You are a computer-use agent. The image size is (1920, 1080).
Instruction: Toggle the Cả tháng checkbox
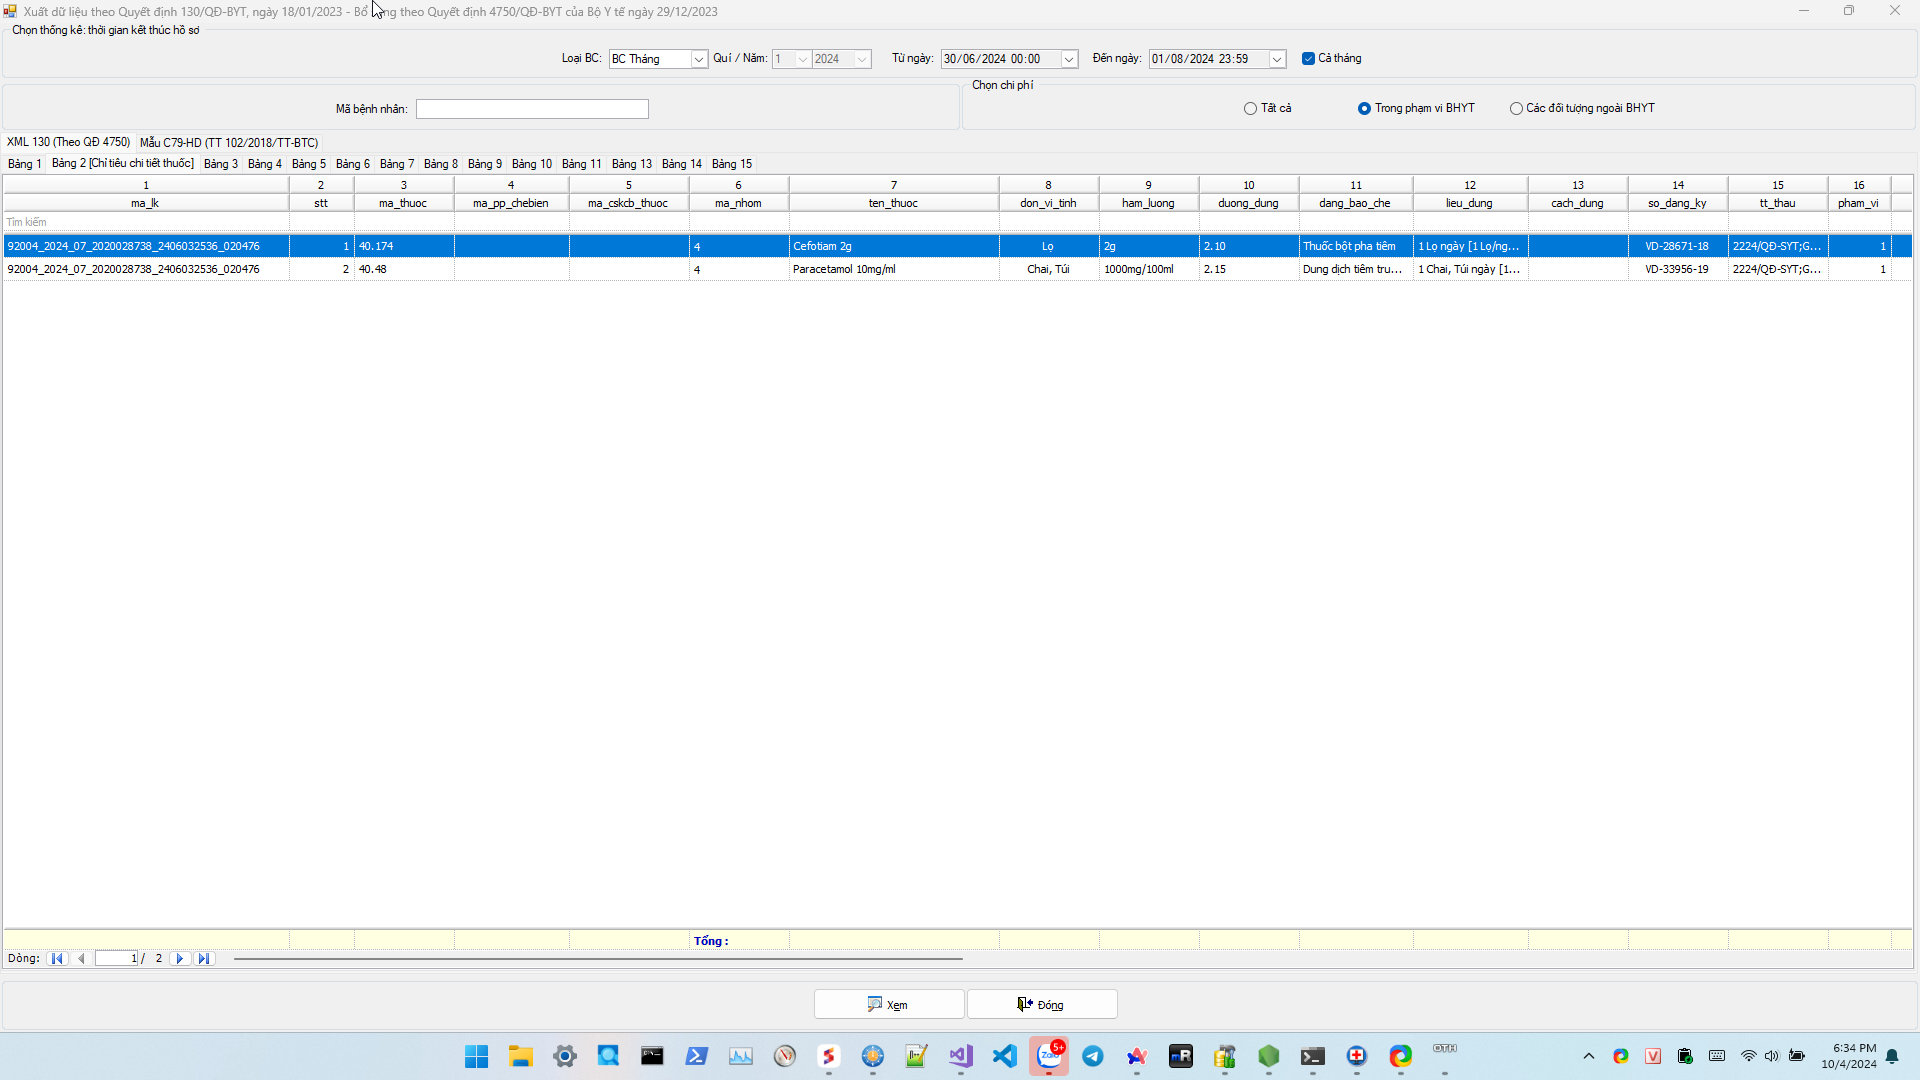1308,59
